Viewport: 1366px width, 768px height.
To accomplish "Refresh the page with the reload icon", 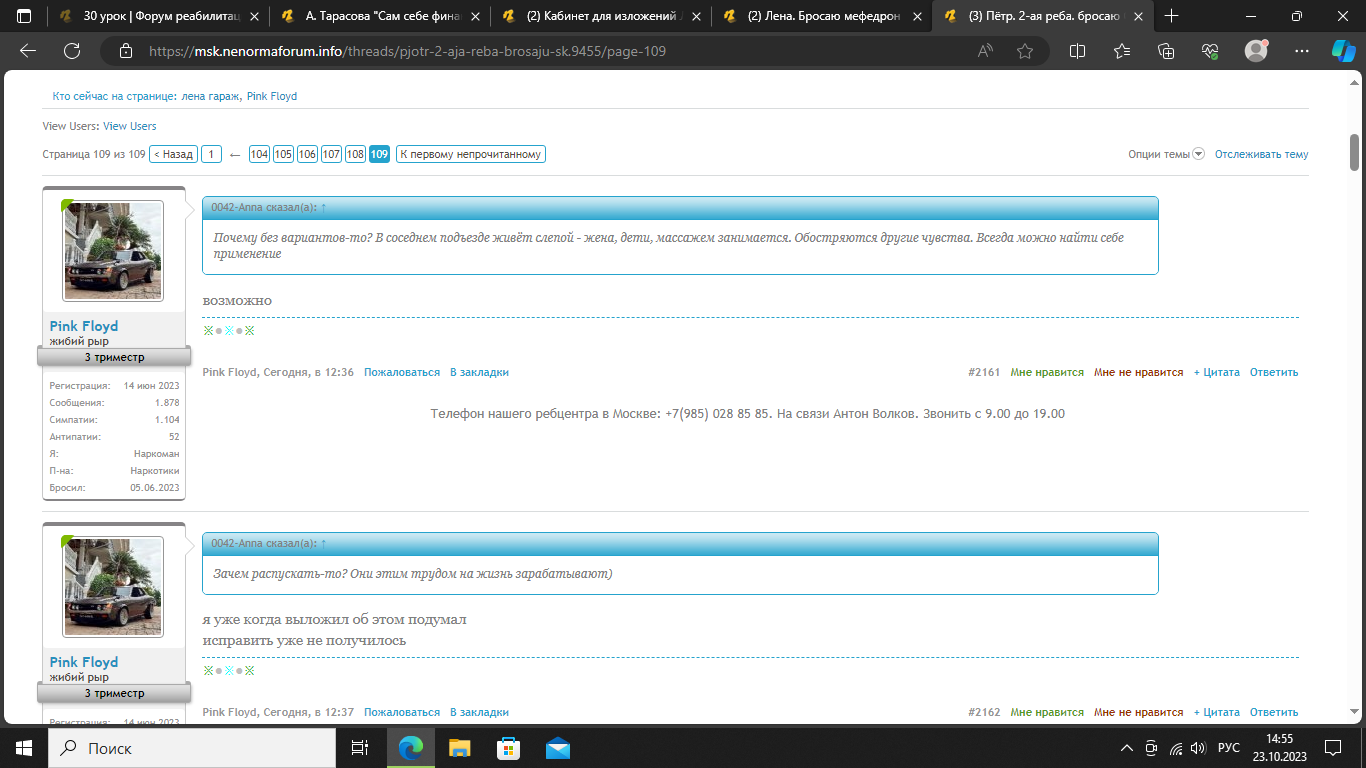I will point(72,51).
